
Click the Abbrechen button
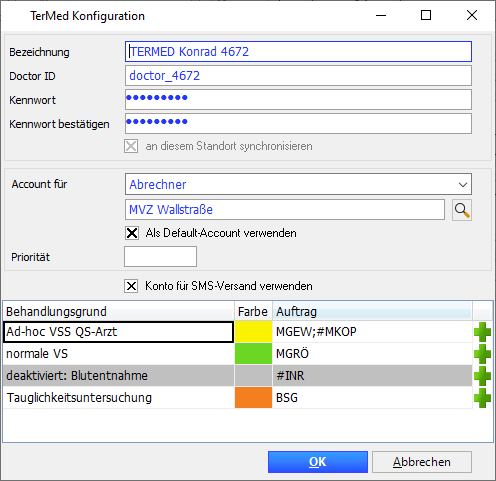[422, 462]
